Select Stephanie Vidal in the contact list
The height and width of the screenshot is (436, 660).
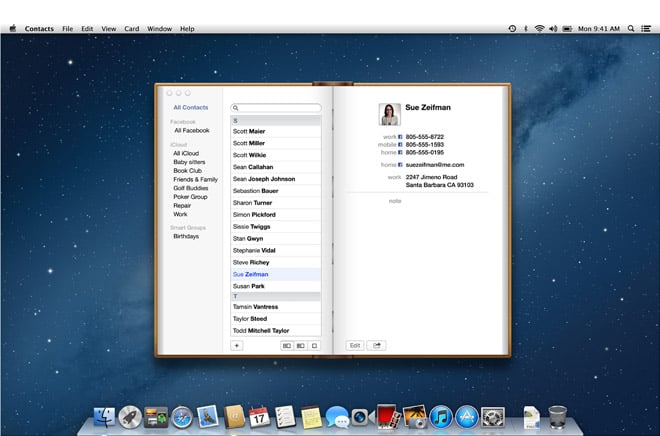(x=254, y=251)
